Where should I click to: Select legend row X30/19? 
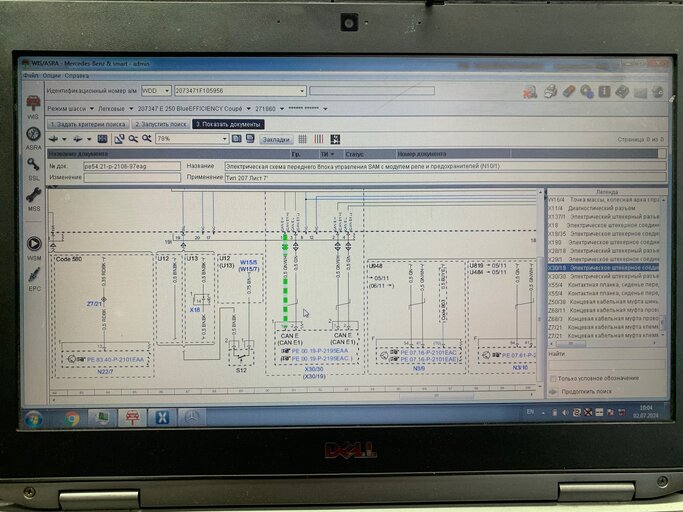[x=603, y=268]
